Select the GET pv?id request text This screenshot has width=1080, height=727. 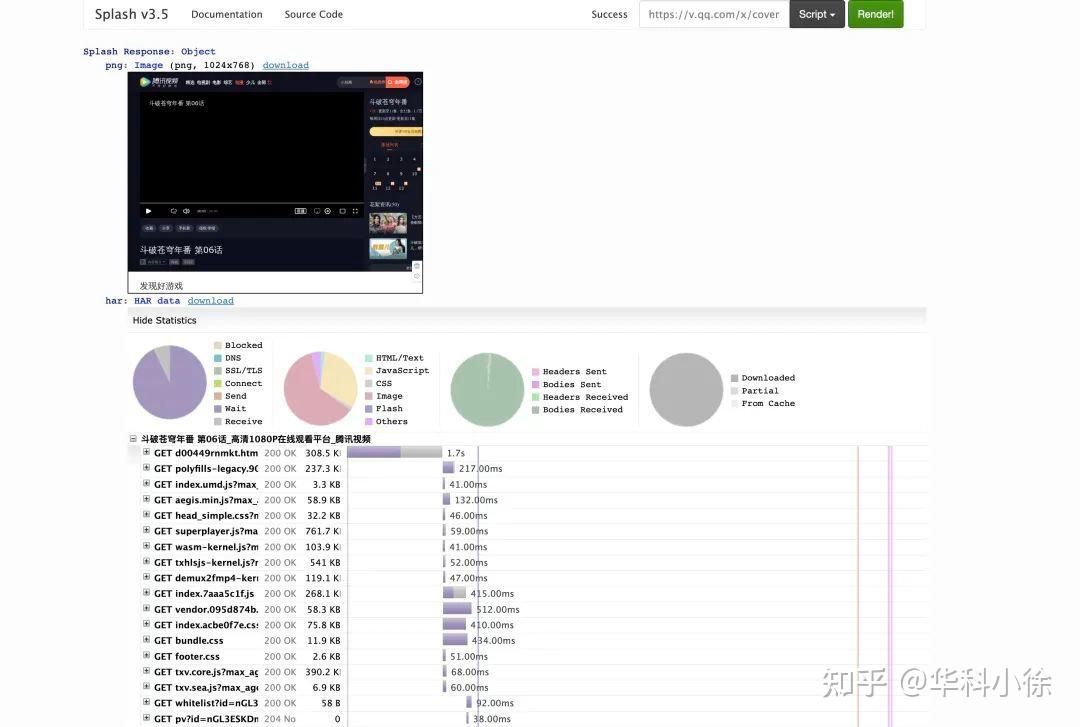tap(206, 719)
